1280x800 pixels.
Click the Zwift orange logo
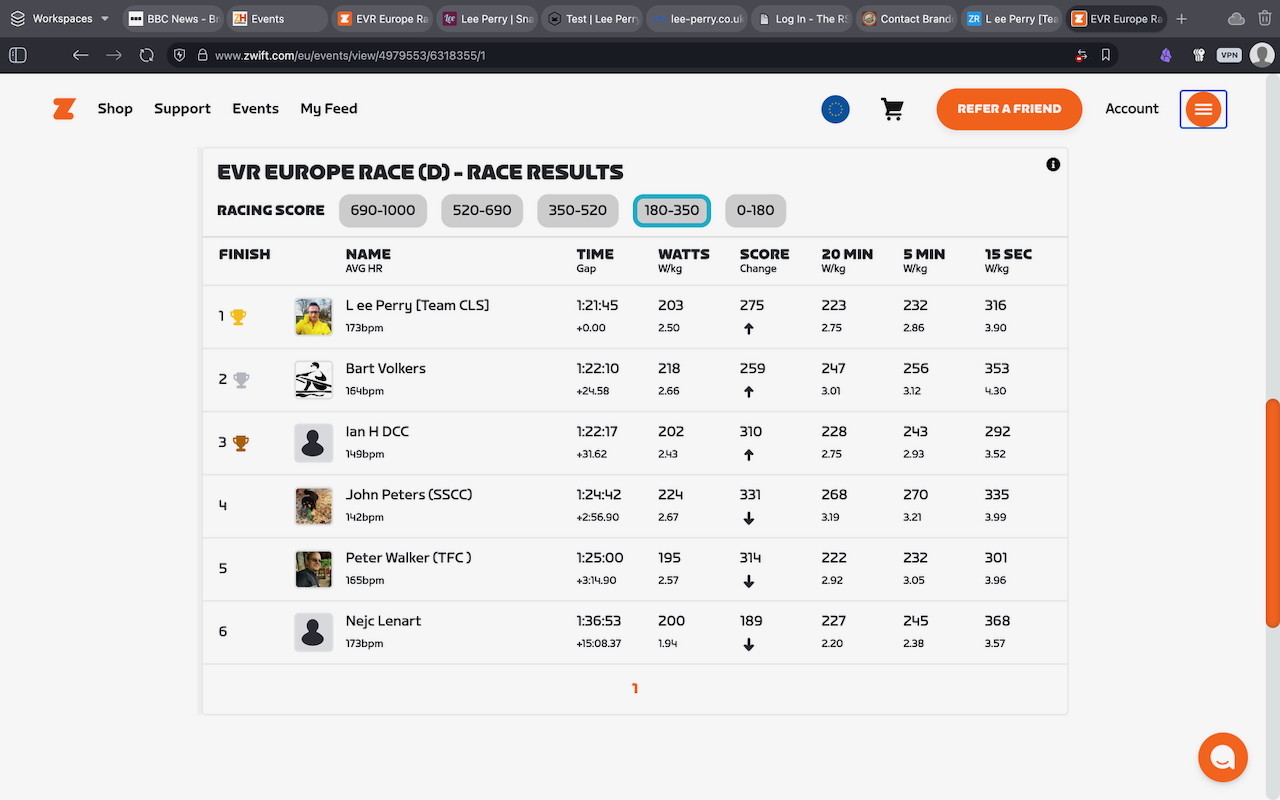[x=64, y=109]
